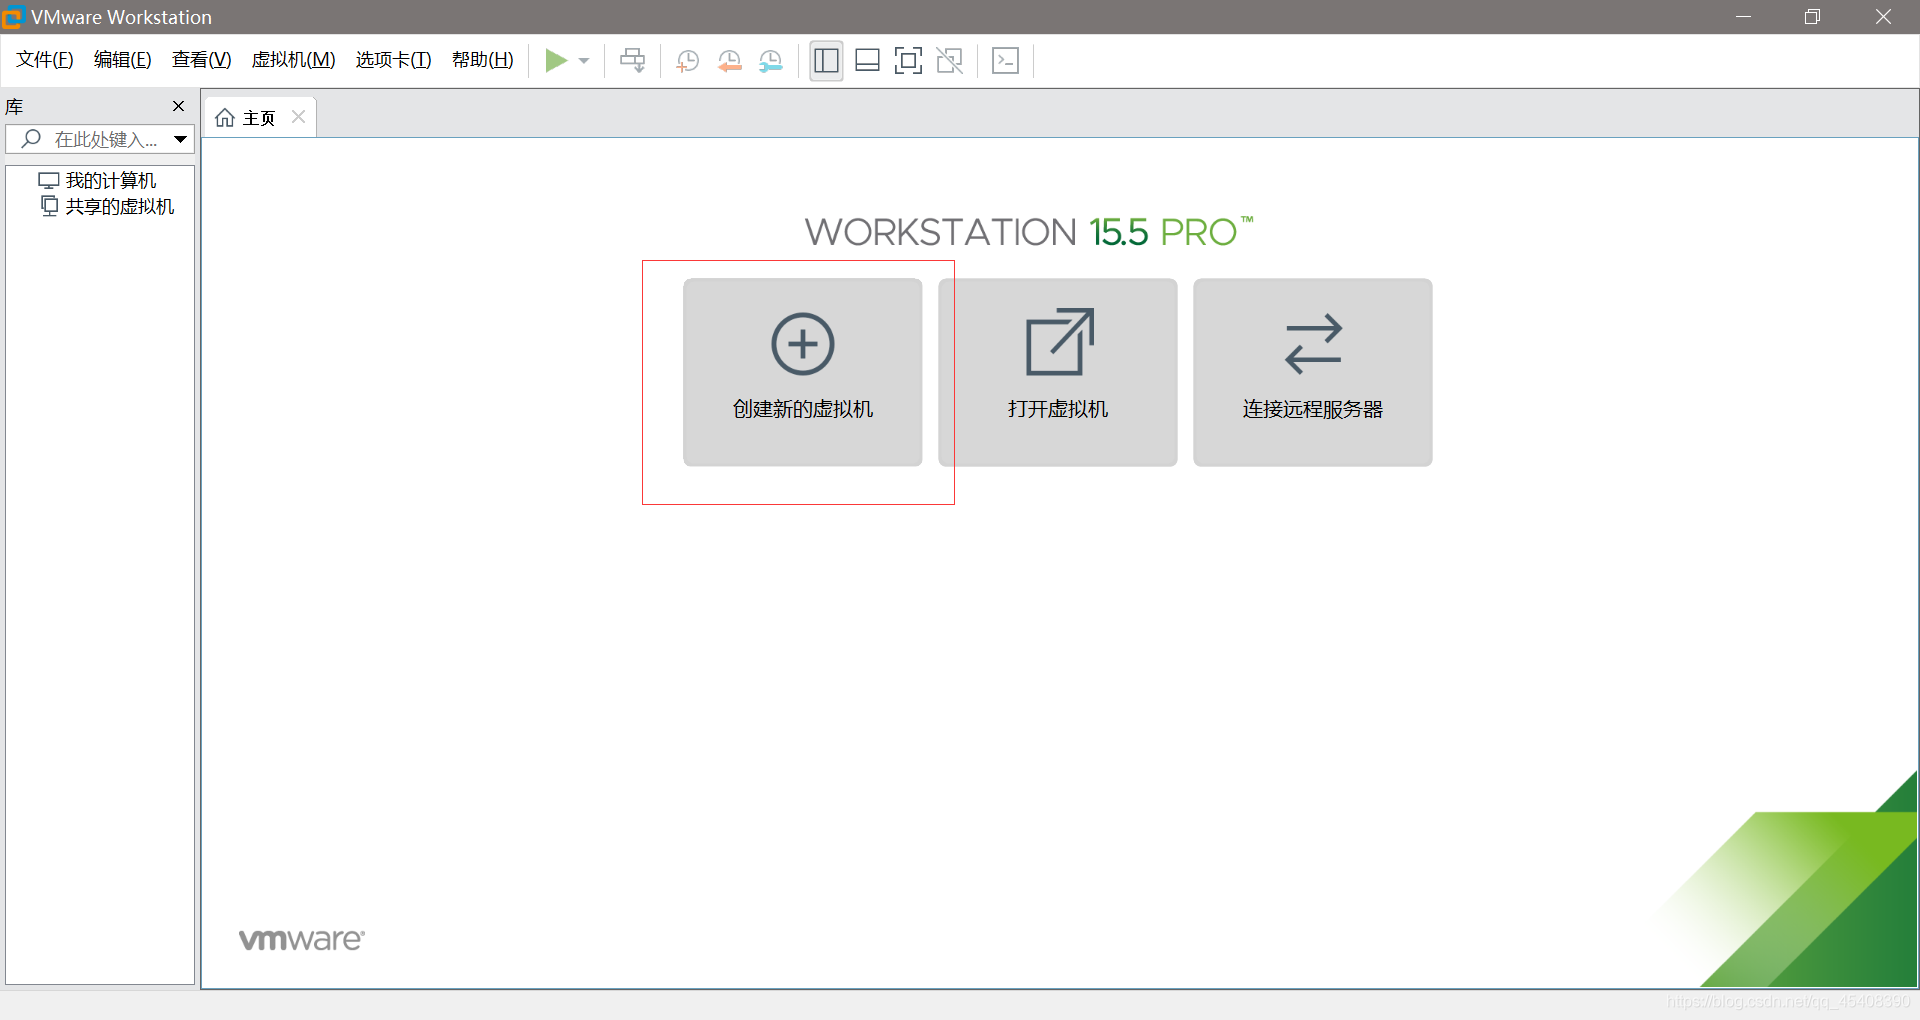1920x1020 pixels.
Task: Click the Unity mode icon
Action: [949, 61]
